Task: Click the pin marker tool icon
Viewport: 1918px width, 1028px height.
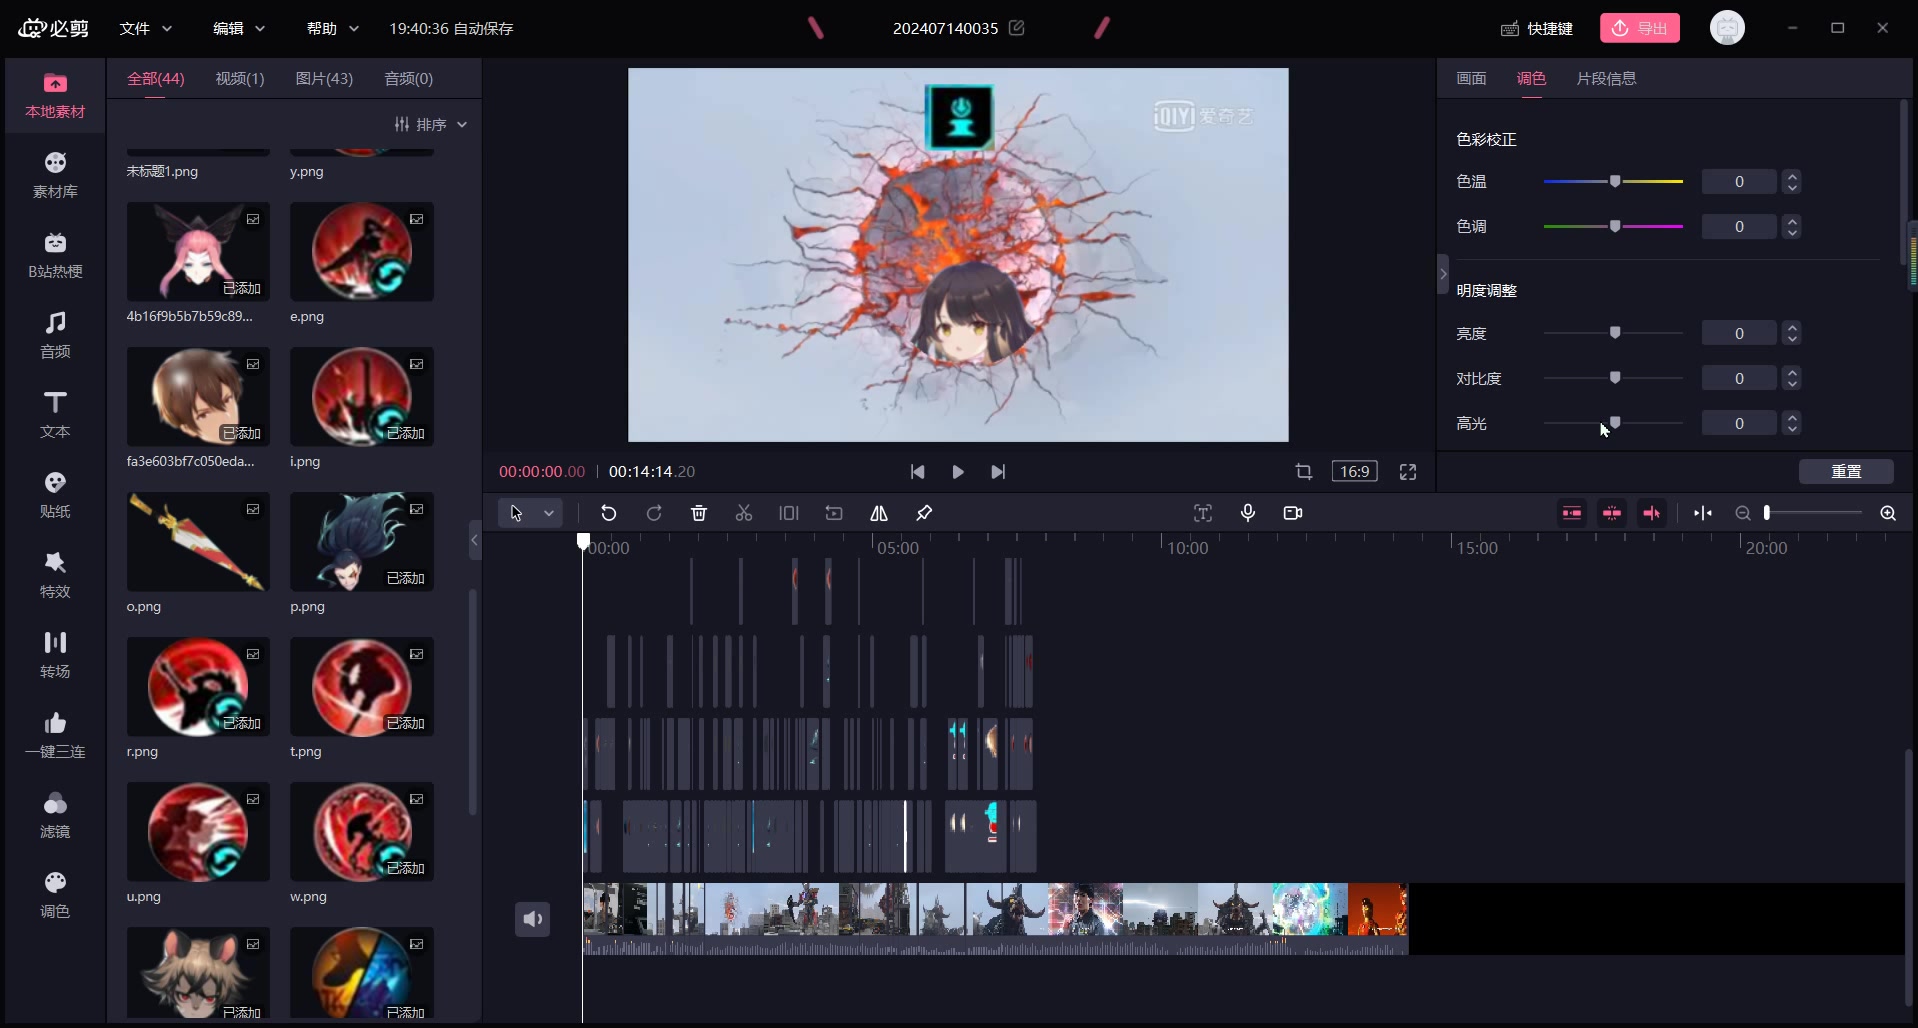Action: 924,513
